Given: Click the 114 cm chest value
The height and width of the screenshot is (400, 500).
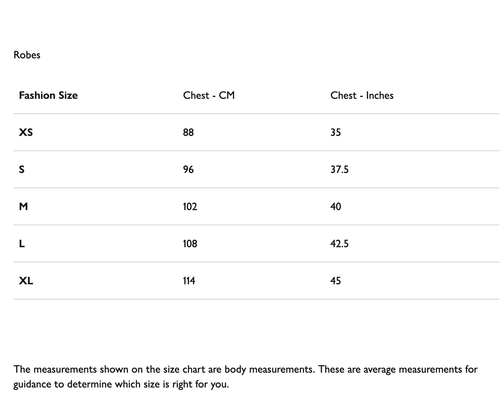Looking at the screenshot, I should 189,281.
